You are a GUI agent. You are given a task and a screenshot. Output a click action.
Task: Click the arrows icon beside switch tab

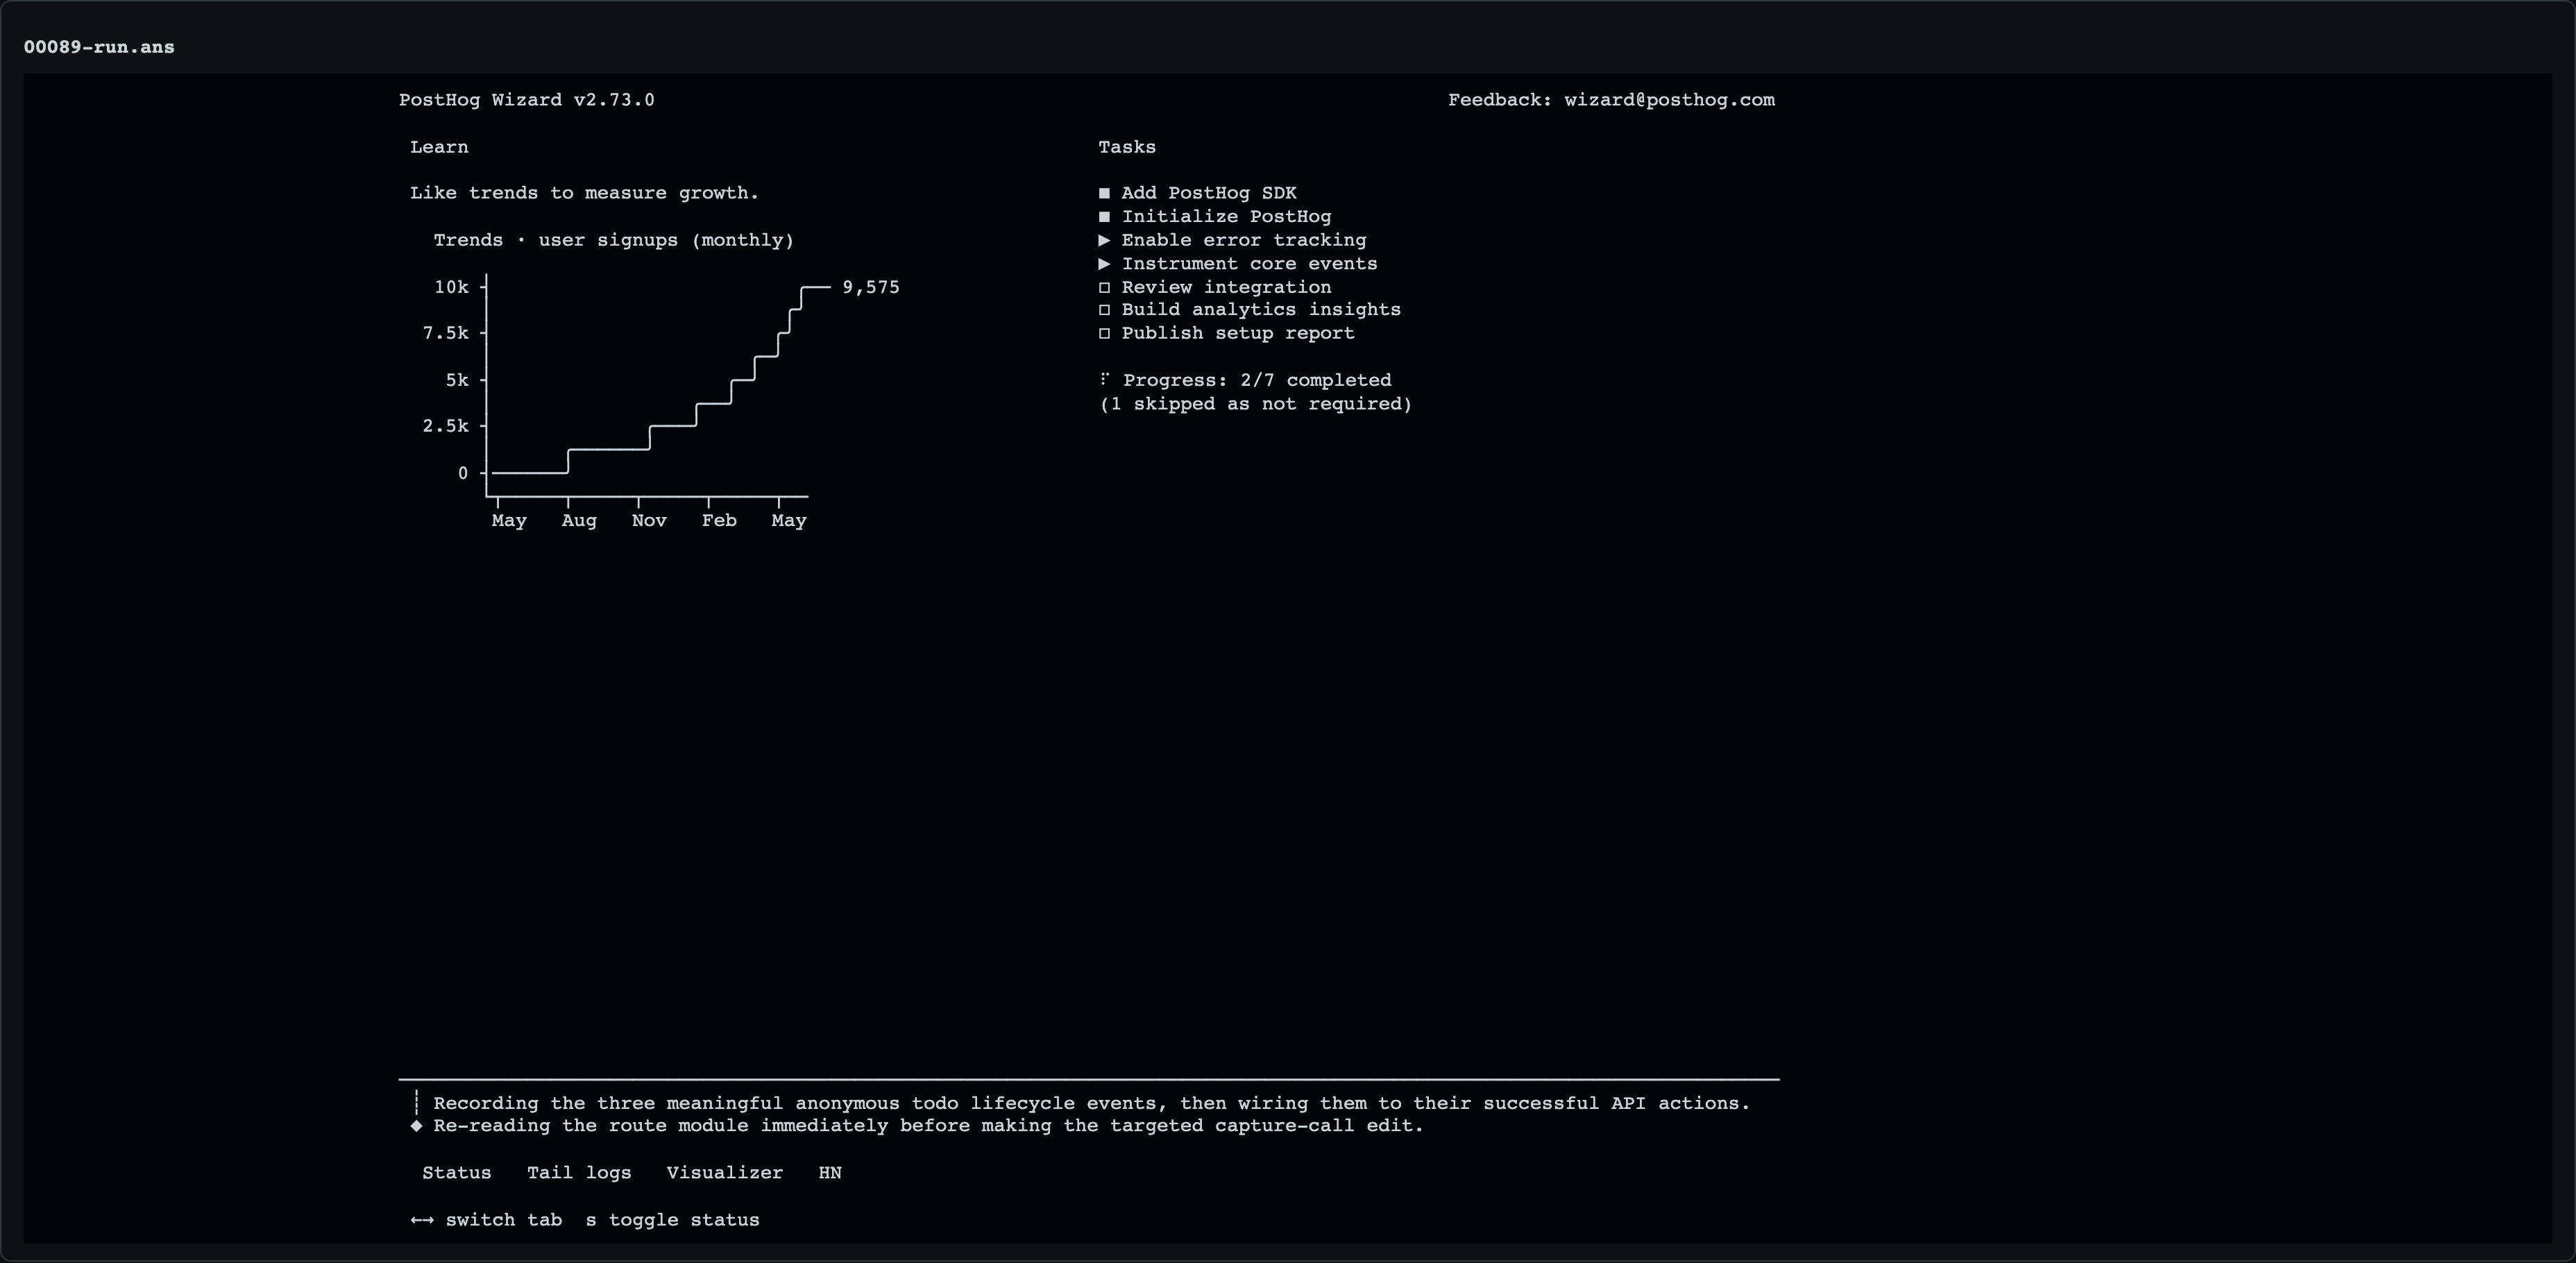(x=422, y=1220)
